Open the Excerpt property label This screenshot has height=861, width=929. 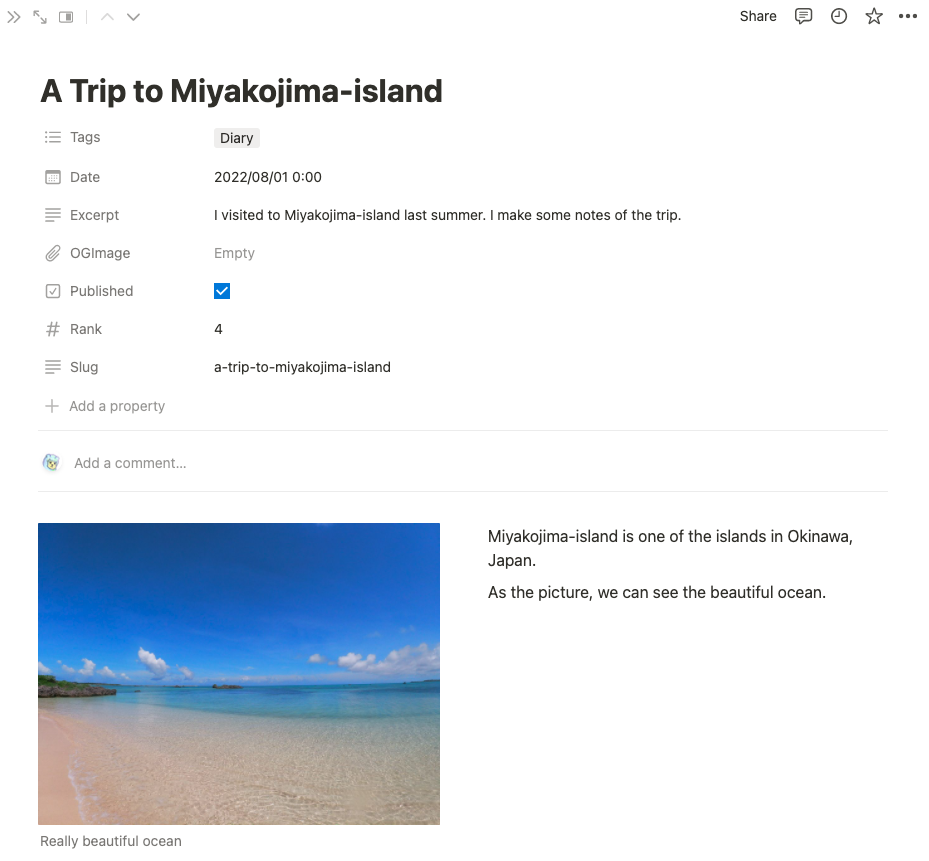click(x=94, y=215)
